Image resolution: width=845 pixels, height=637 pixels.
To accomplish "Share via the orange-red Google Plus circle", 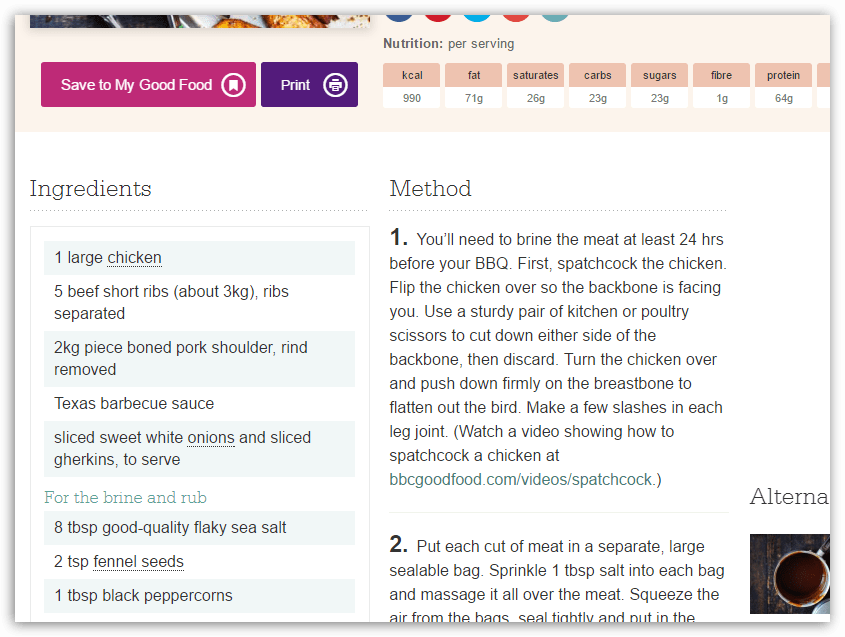I will pyautogui.click(x=516, y=17).
